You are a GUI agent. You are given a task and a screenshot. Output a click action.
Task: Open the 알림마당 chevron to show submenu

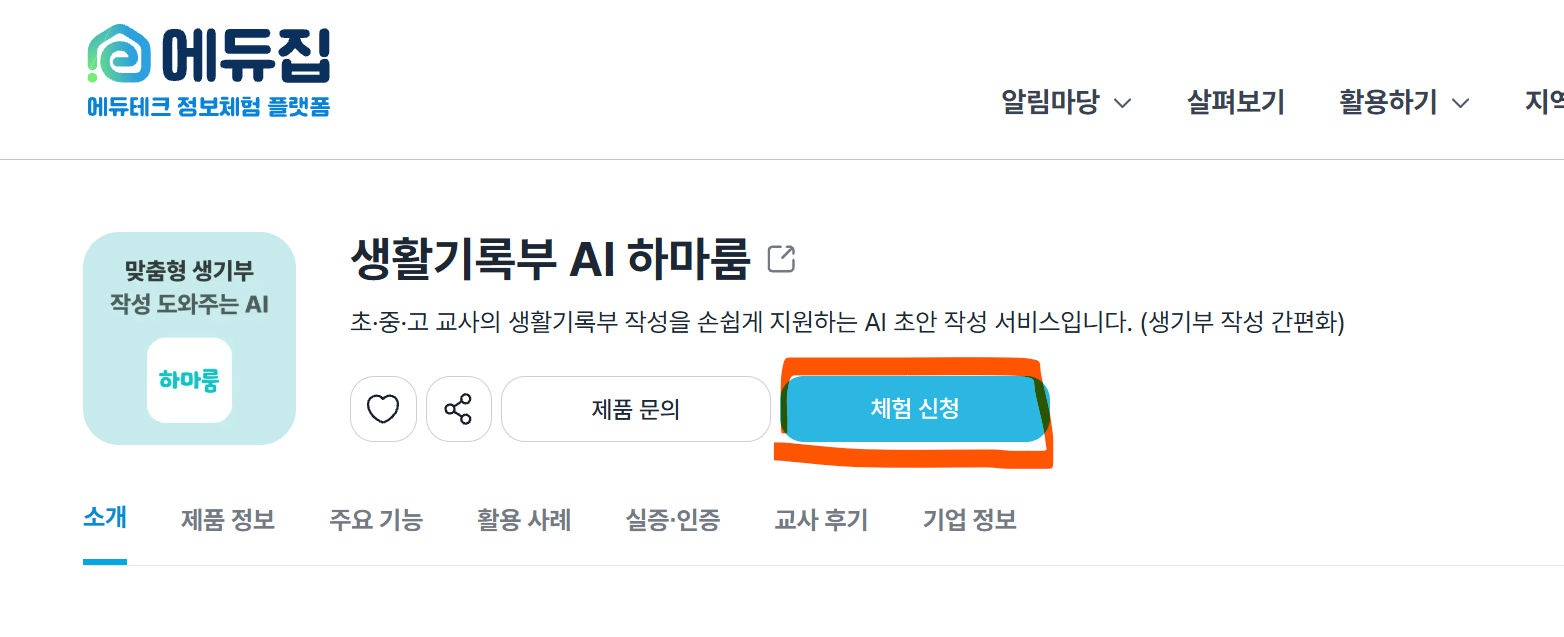[1125, 103]
